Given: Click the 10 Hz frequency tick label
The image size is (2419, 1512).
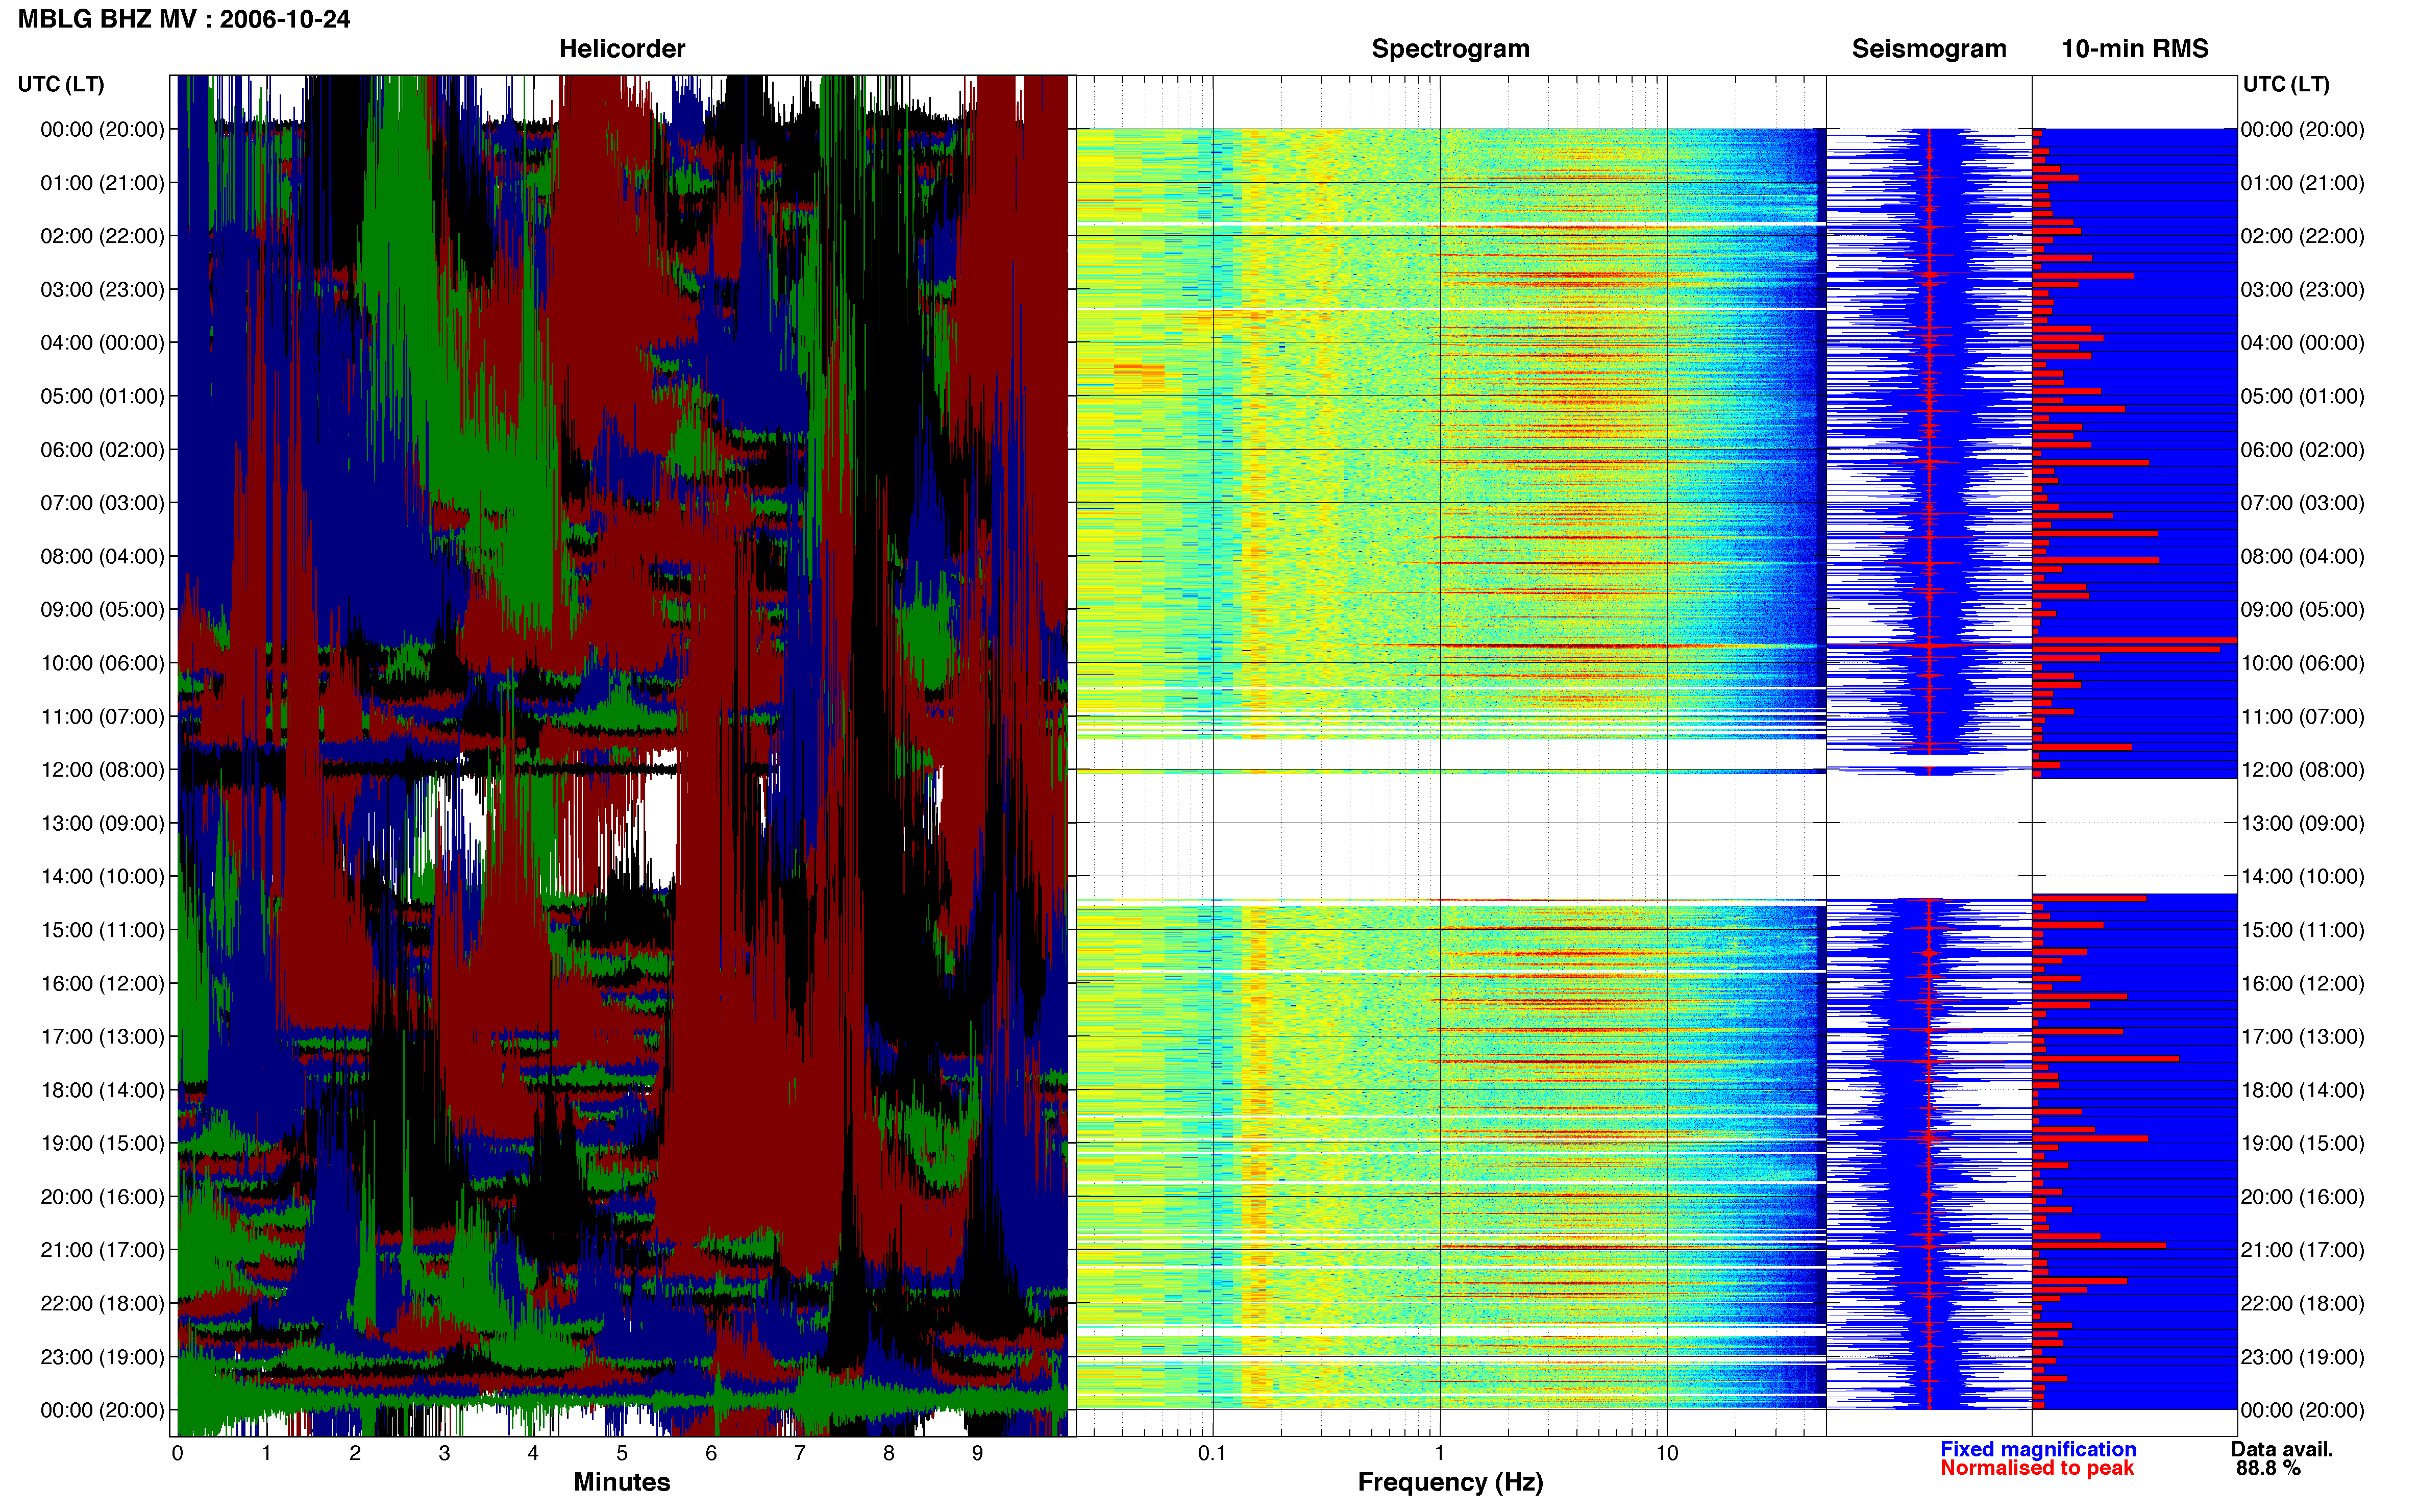Looking at the screenshot, I should click(1666, 1453).
